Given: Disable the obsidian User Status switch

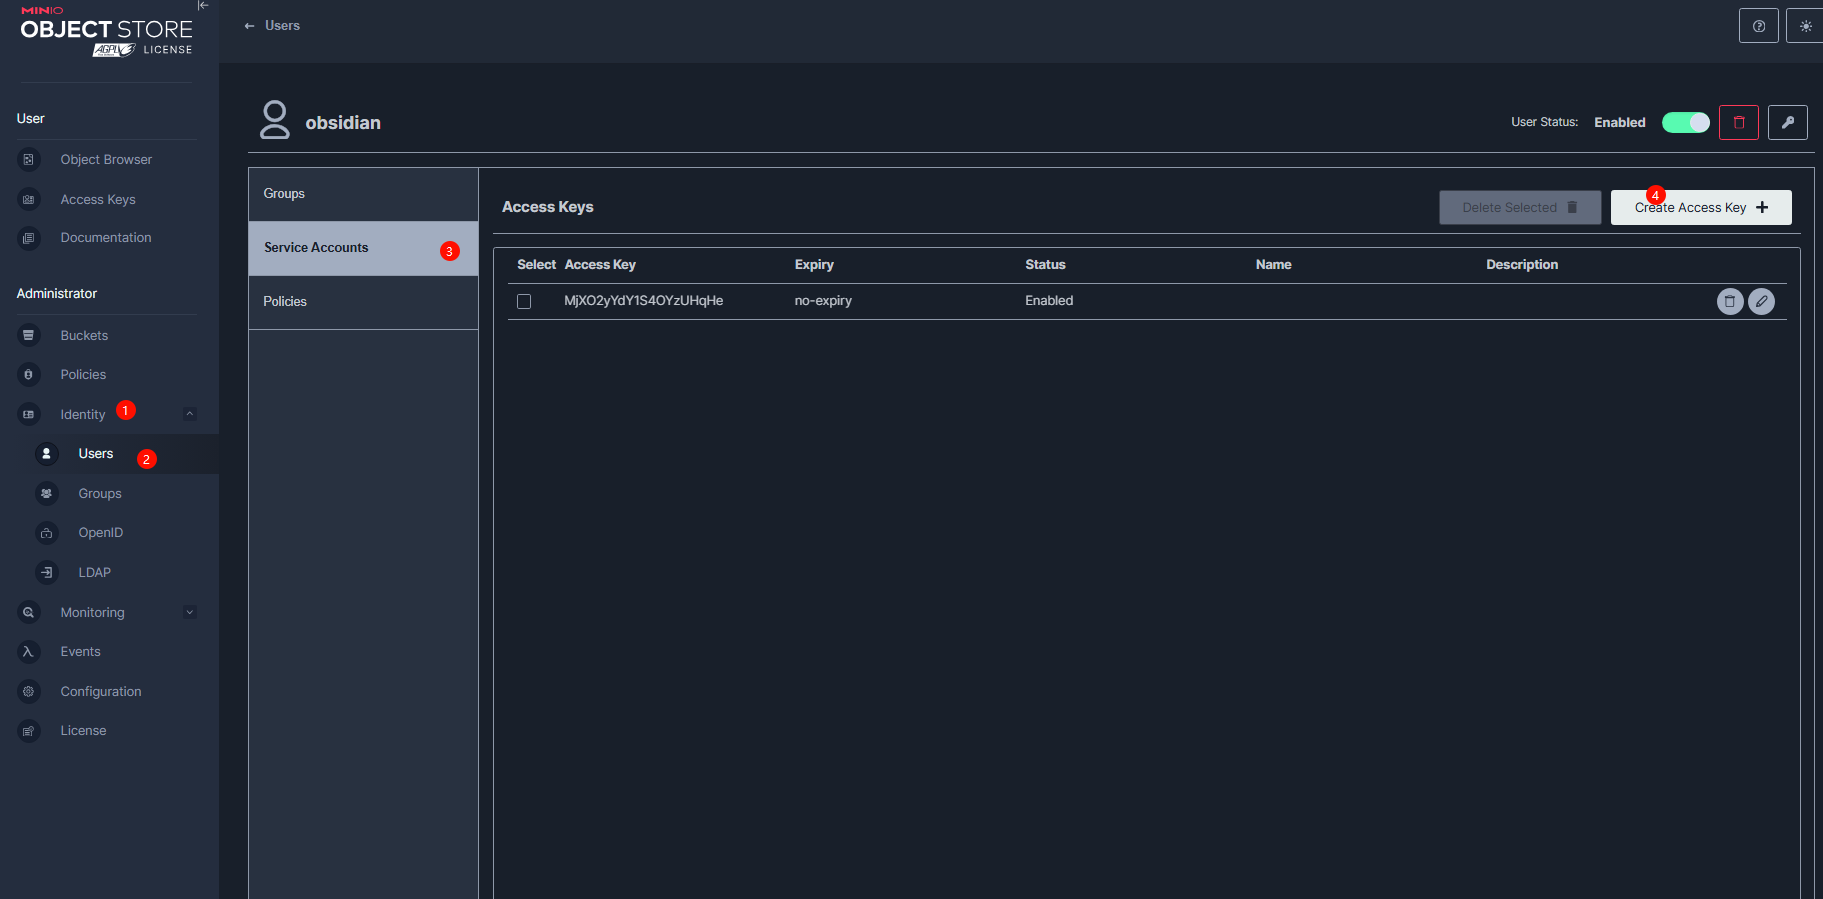Looking at the screenshot, I should 1685,122.
